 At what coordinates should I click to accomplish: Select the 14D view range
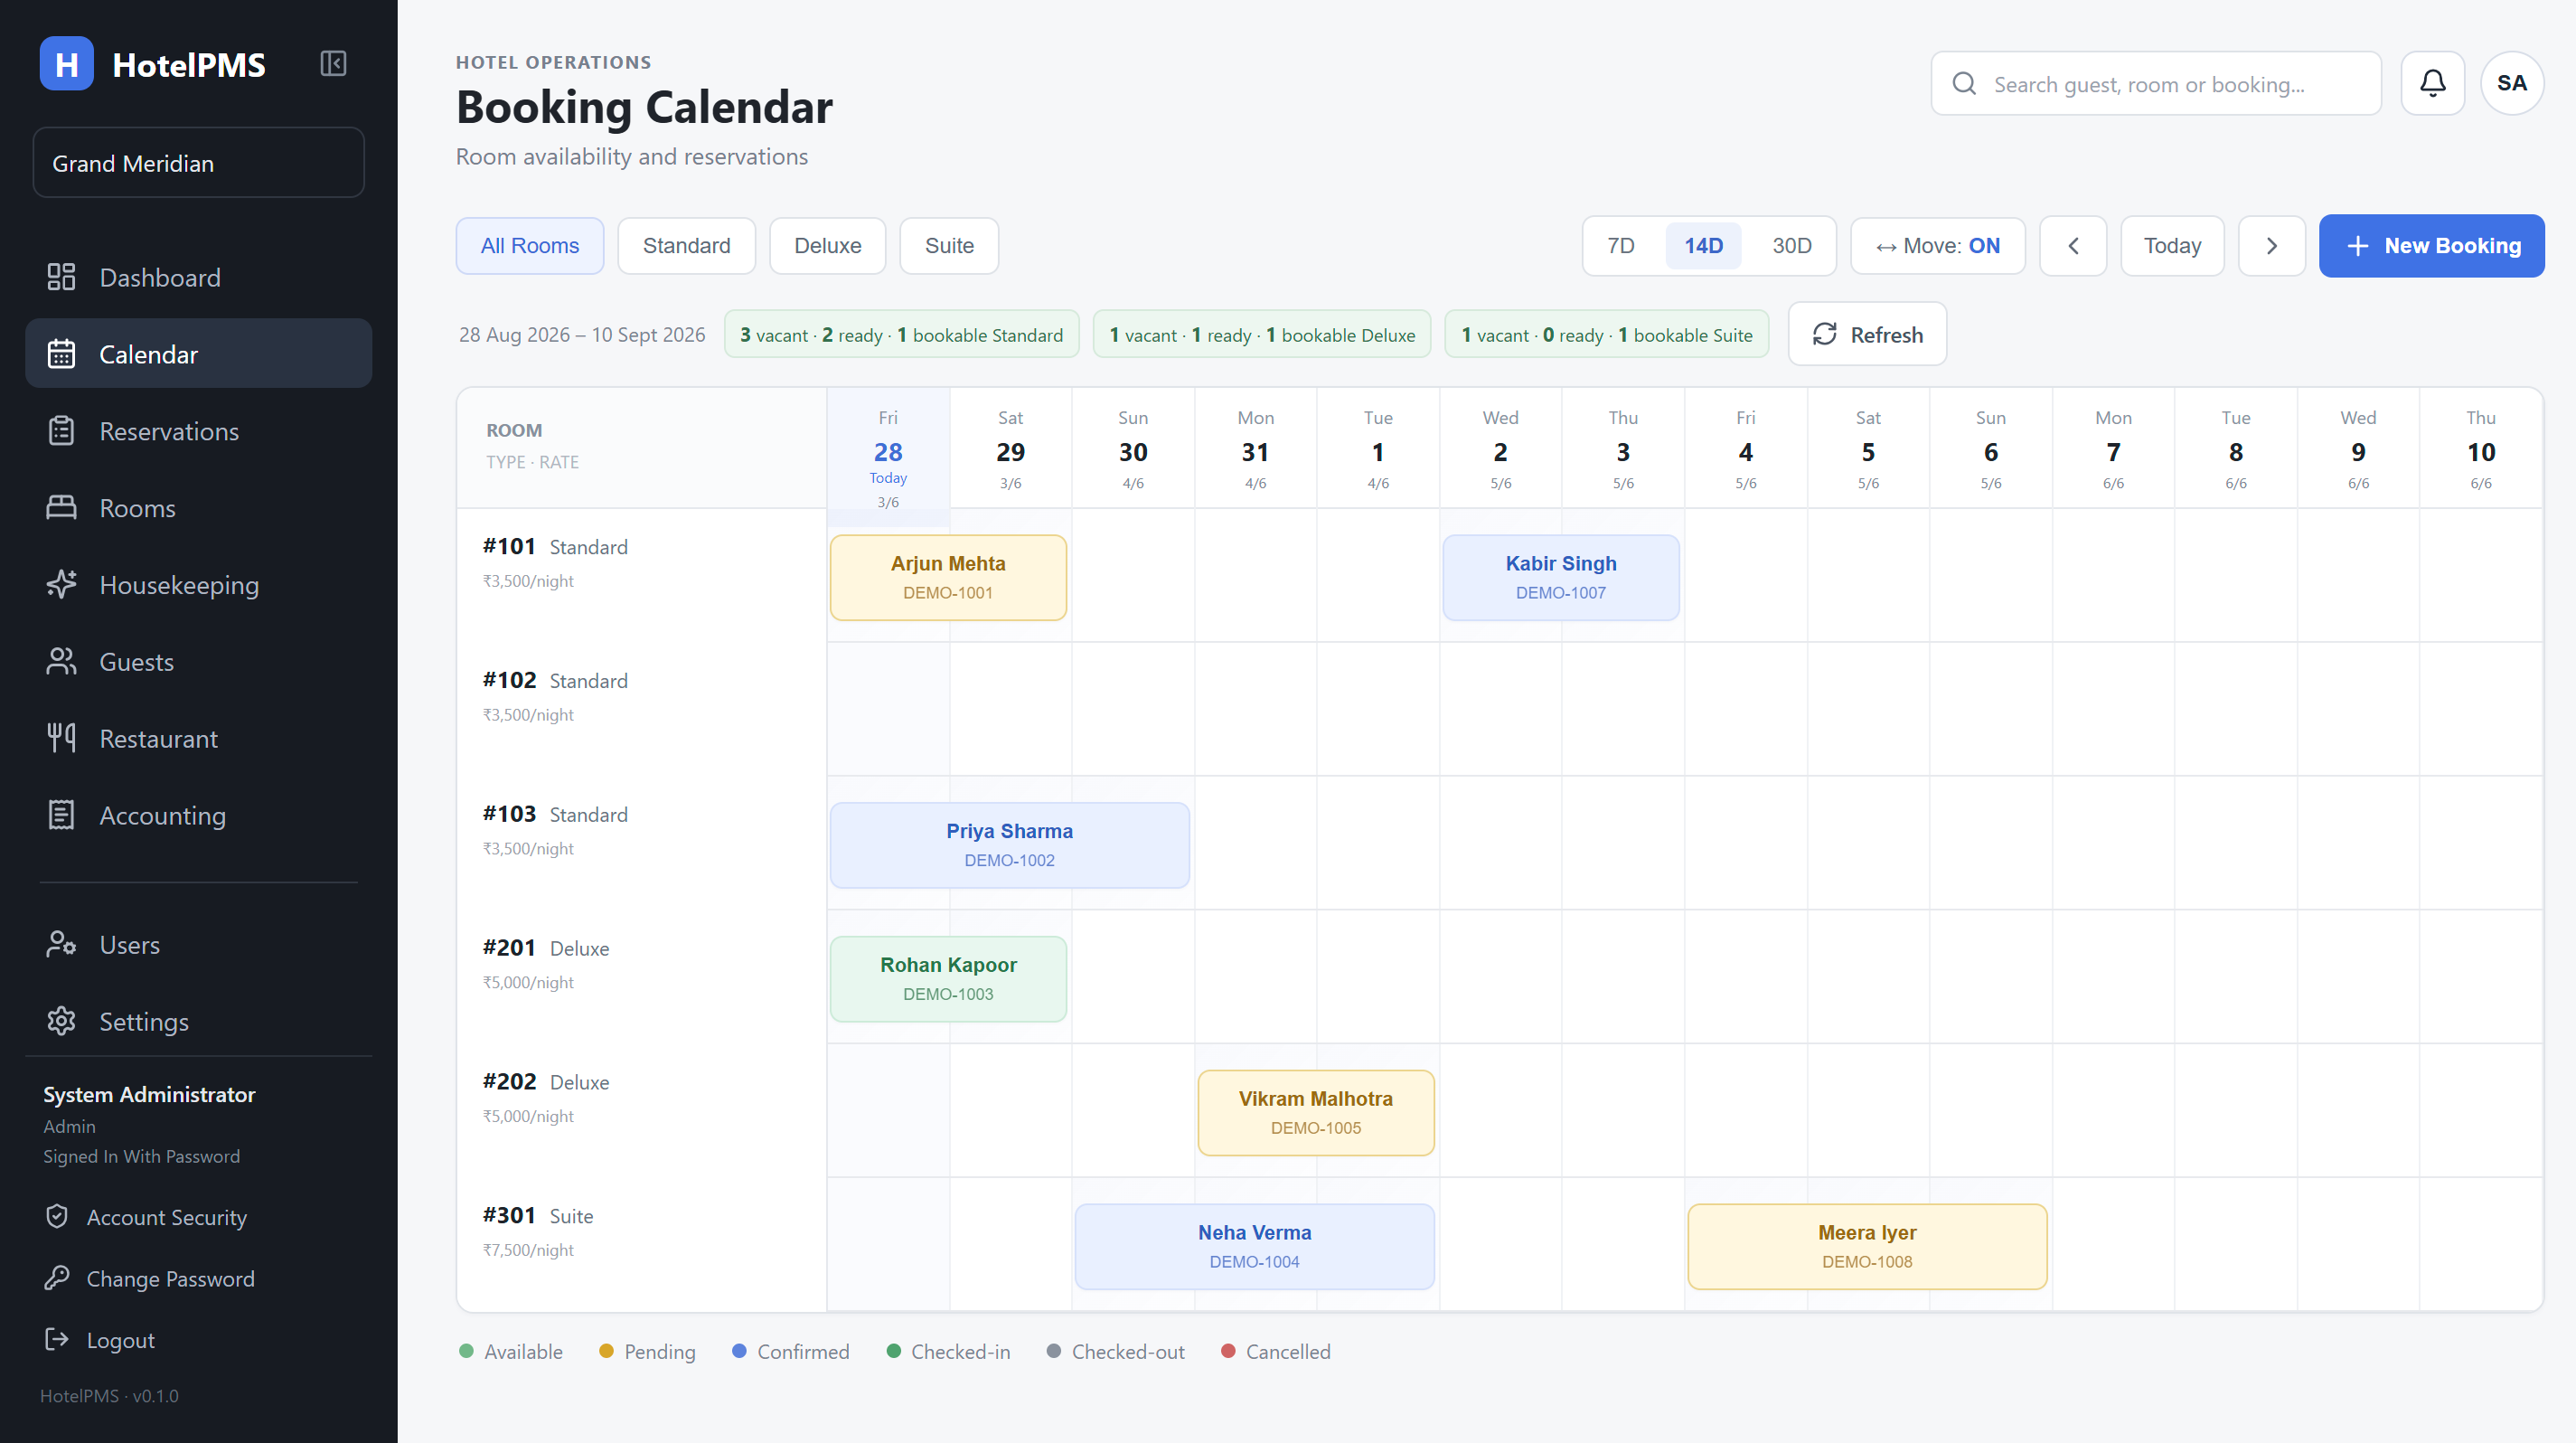click(1703, 246)
